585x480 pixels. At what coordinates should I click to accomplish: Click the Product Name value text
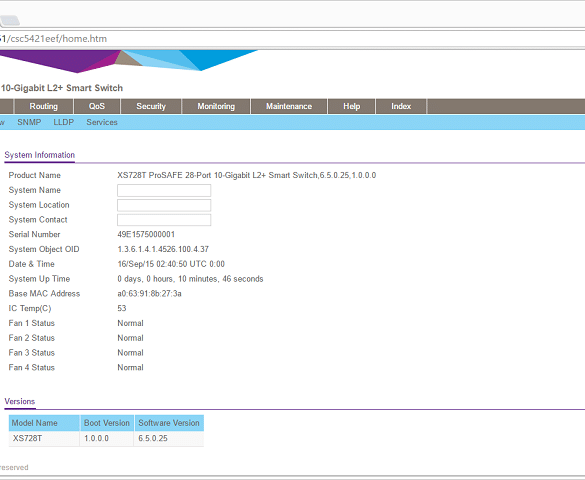(247, 175)
